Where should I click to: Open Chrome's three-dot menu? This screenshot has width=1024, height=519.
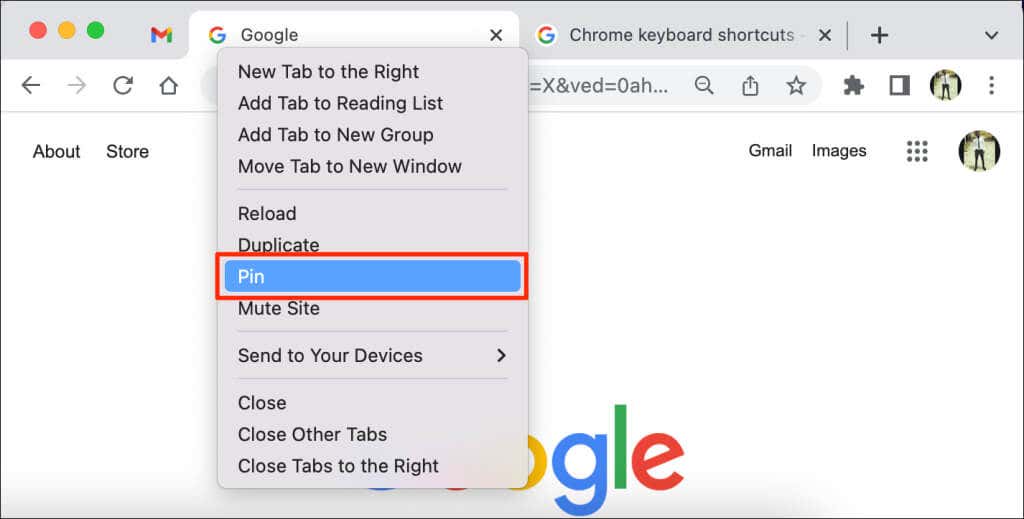[991, 86]
